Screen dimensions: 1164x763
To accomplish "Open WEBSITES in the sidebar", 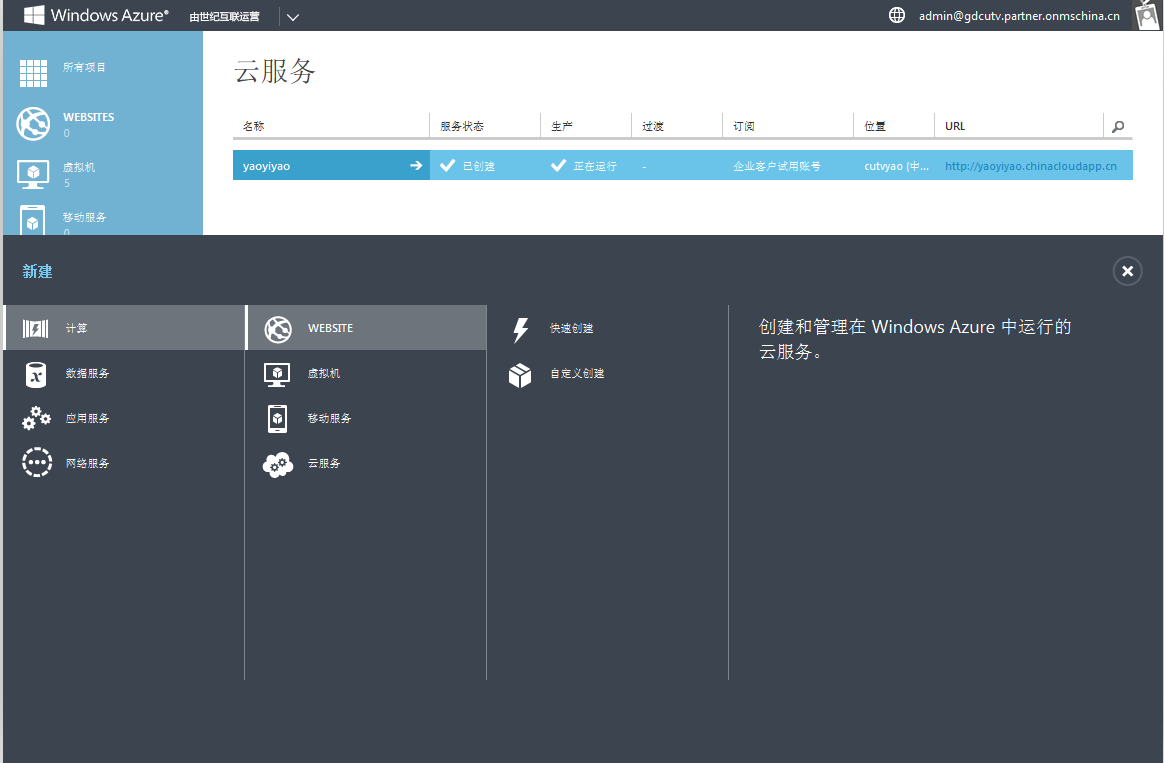I will click(x=88, y=117).
